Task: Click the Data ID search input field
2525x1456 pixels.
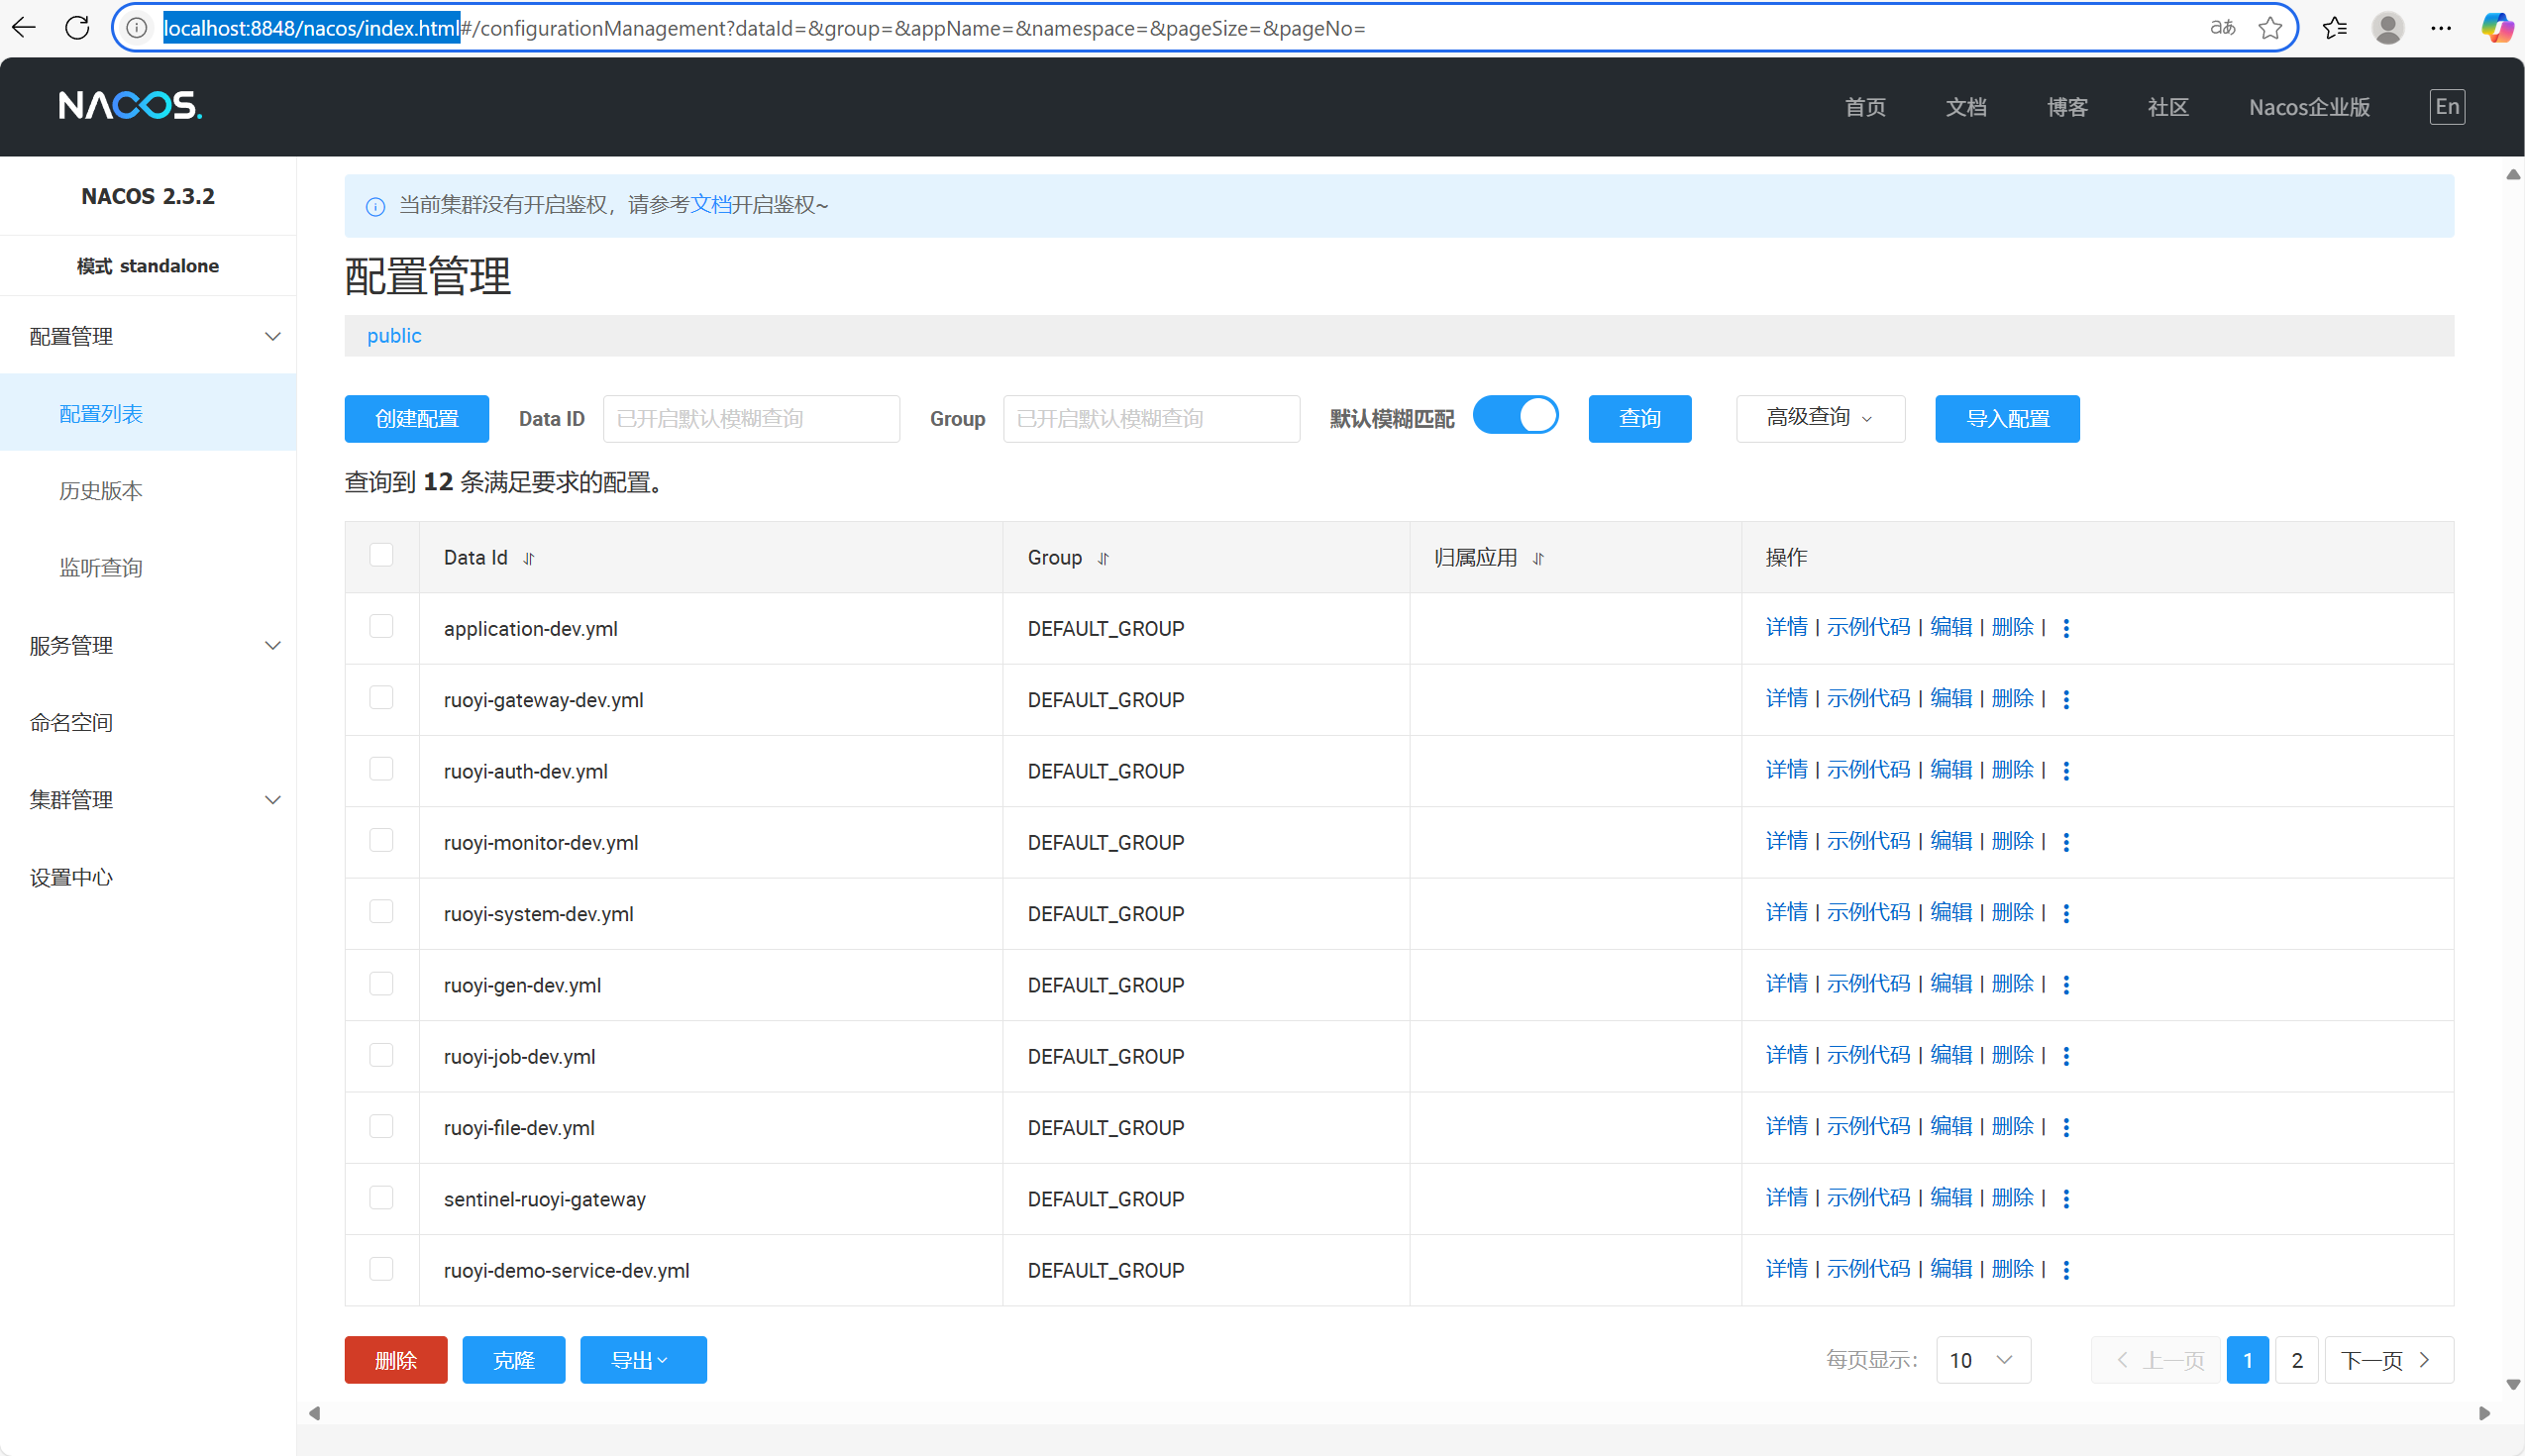Action: coord(750,418)
